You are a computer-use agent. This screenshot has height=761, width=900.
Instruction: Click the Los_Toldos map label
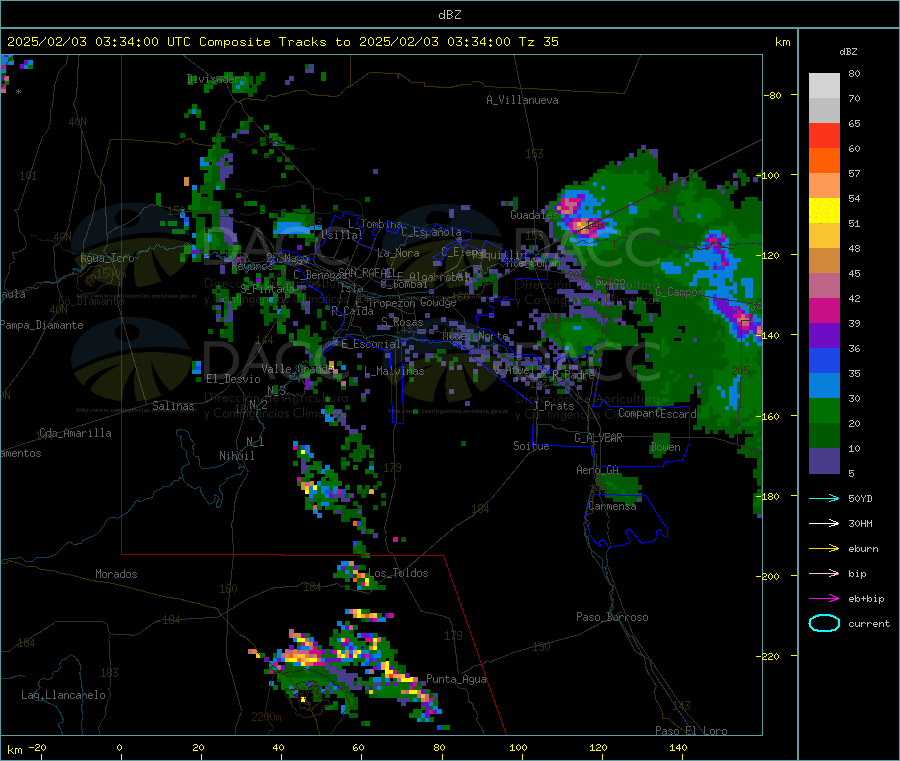(x=398, y=573)
